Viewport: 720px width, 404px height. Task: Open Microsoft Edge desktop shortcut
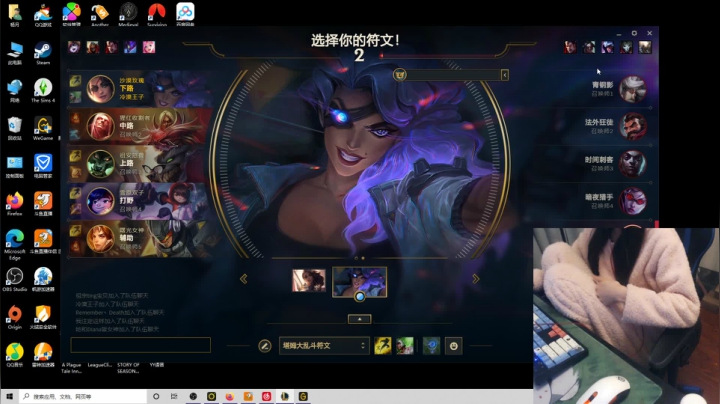[15, 244]
